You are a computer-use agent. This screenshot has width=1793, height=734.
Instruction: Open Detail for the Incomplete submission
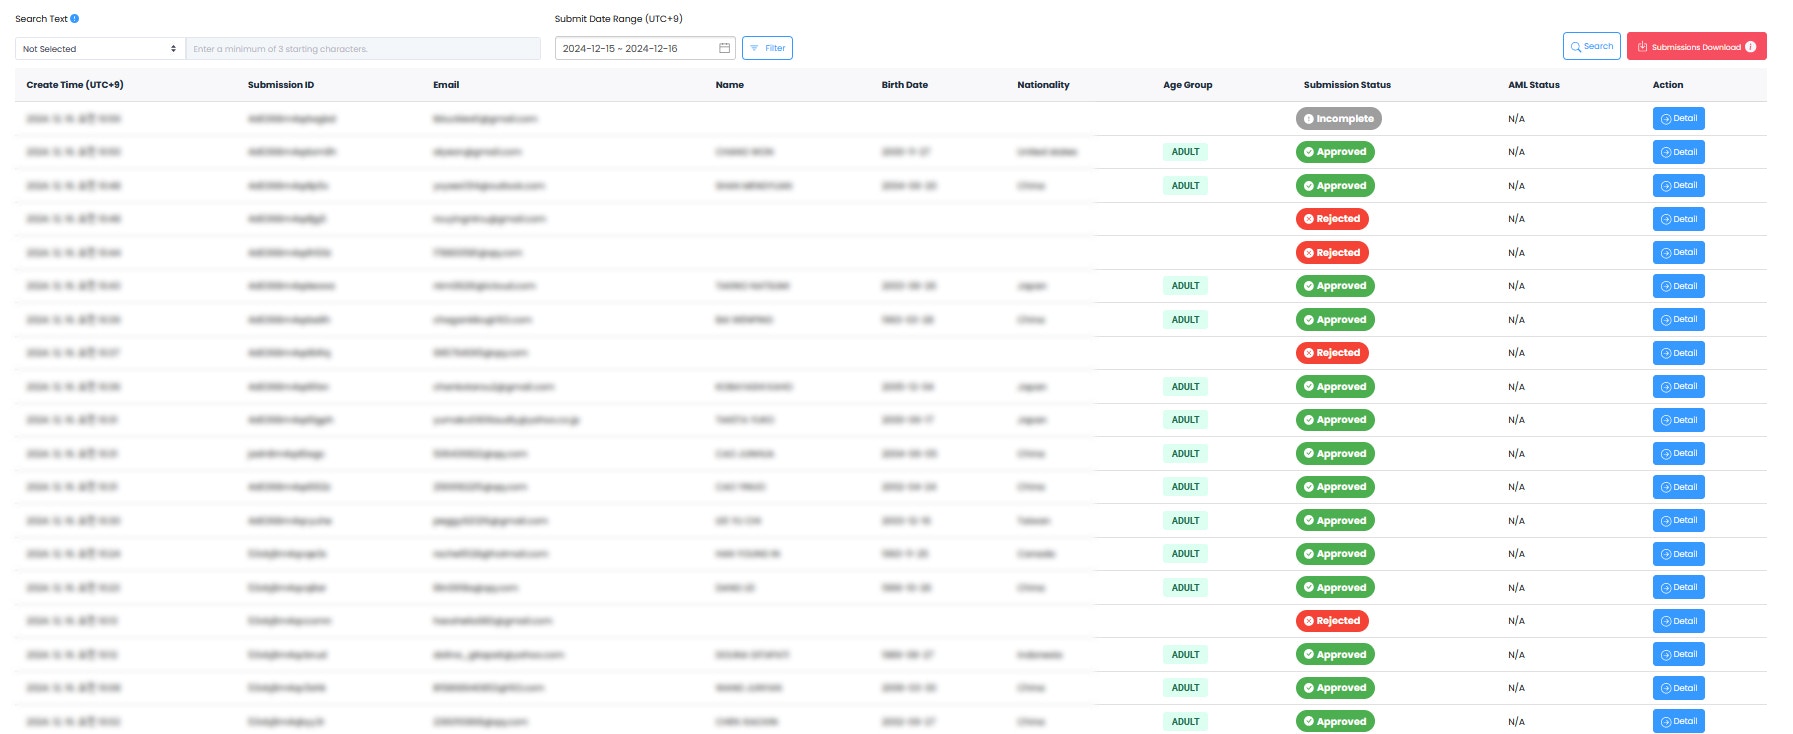point(1679,118)
